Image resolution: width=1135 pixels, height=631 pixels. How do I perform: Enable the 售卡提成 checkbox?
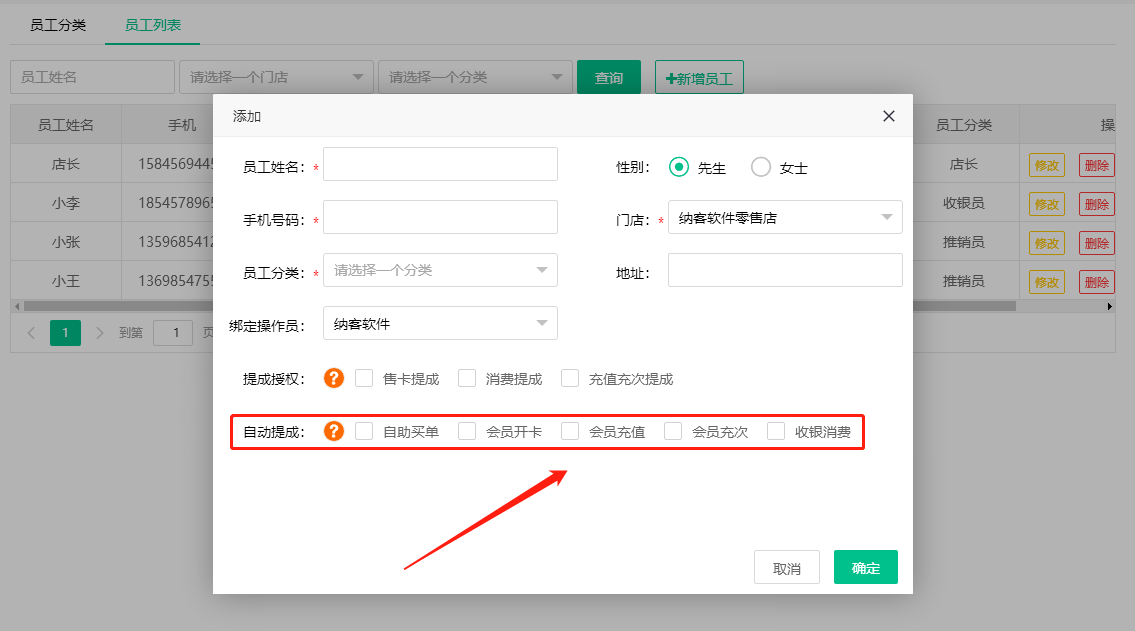pos(364,378)
